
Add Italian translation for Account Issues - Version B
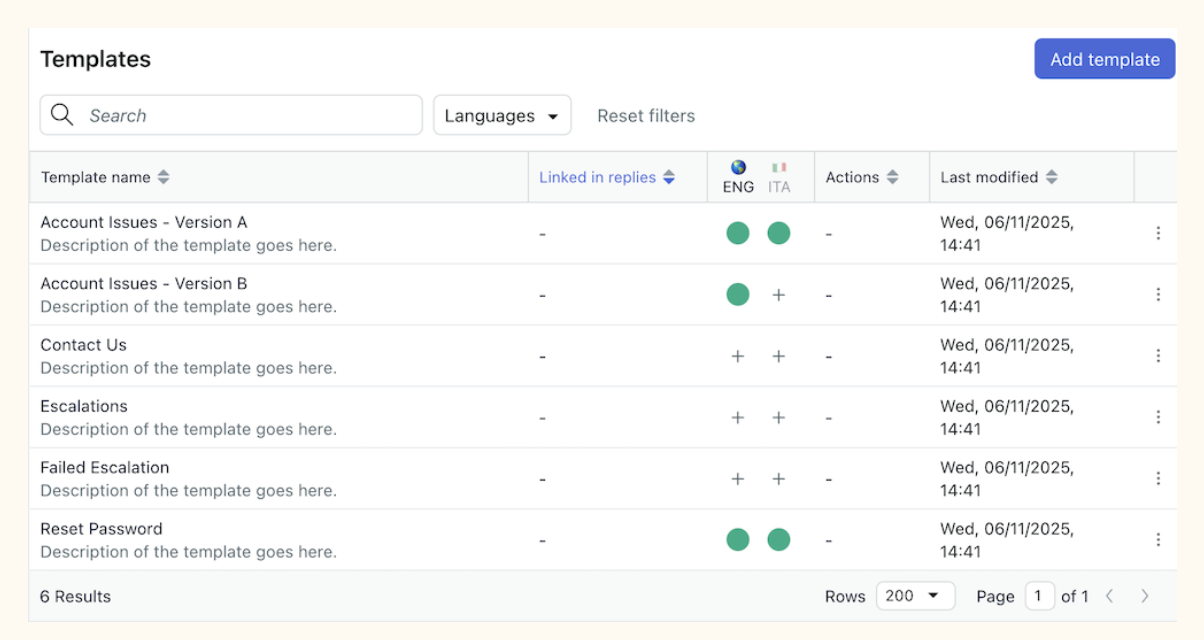(x=778, y=295)
